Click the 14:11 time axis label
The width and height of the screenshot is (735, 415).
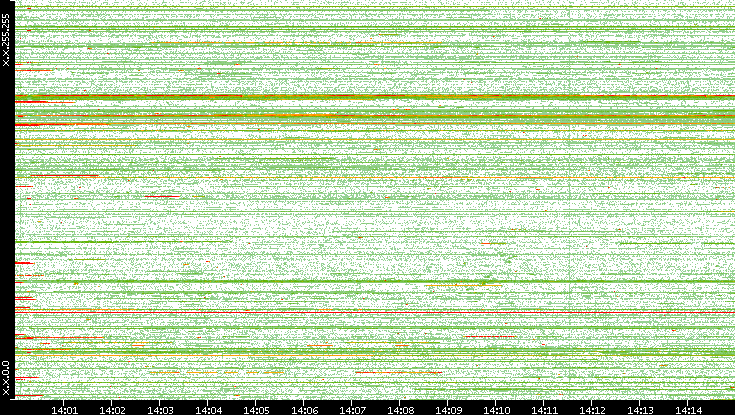[544, 410]
